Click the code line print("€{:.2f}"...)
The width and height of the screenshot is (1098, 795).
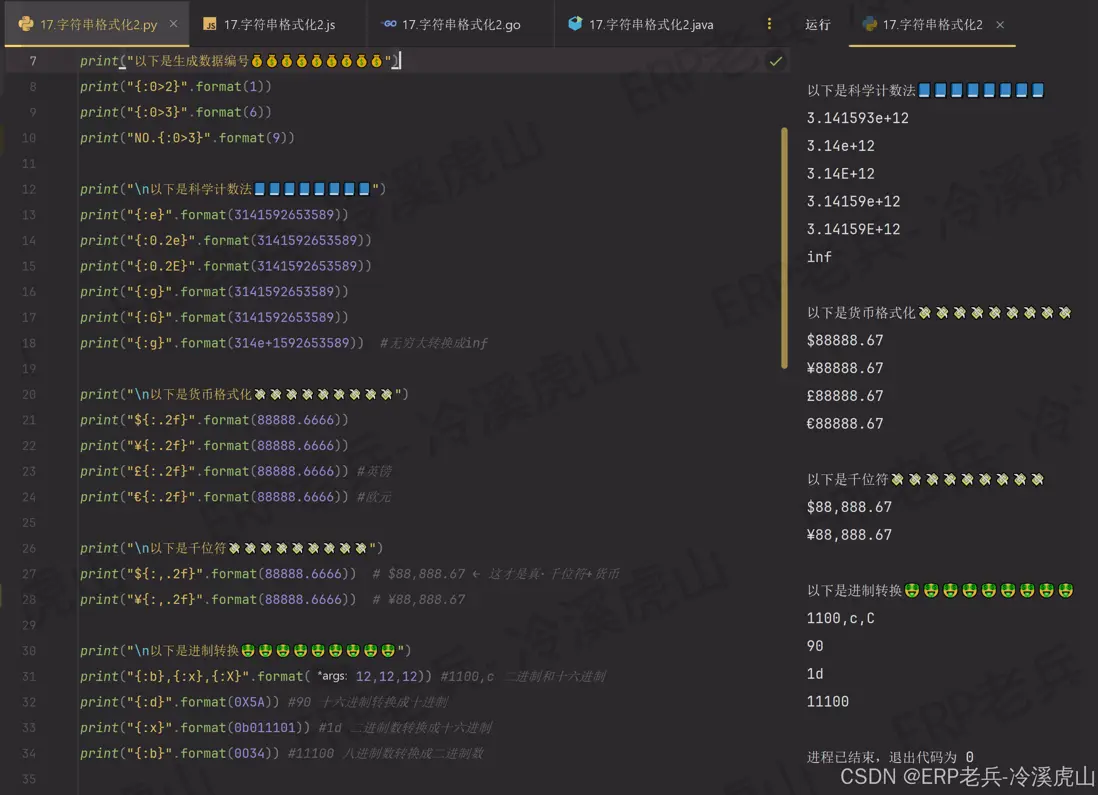pyautogui.click(x=214, y=497)
